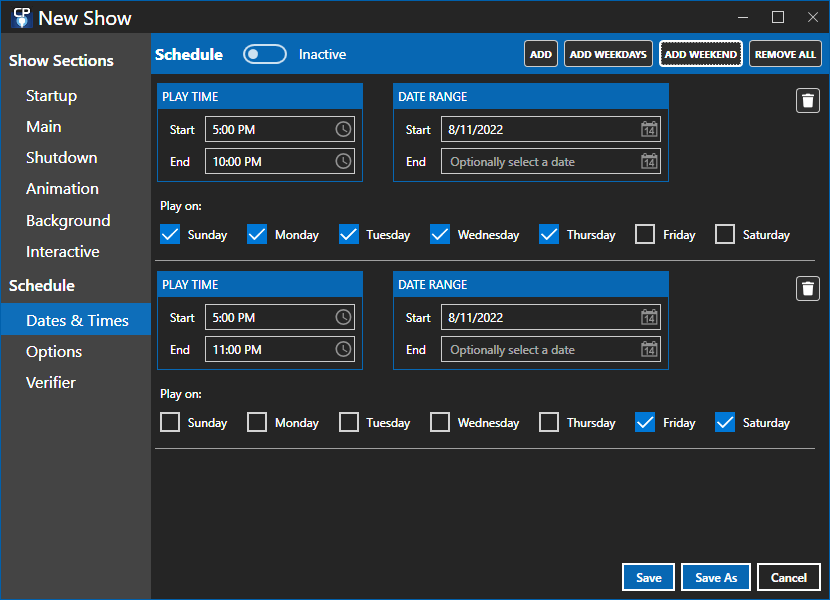Click the ADD schedule button
The height and width of the screenshot is (600, 830).
pos(540,54)
